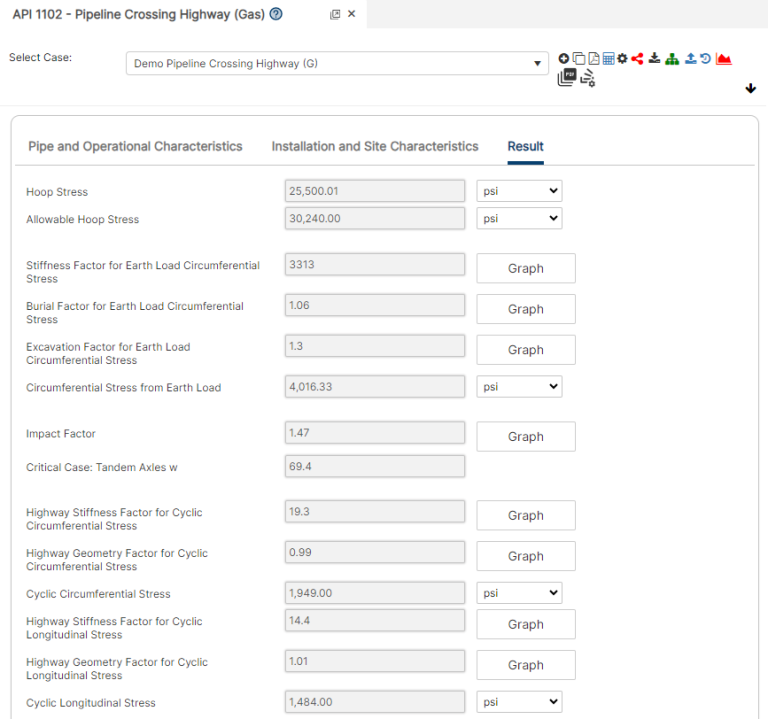Expand the Select Case dropdown
768x719 pixels.
337,64
